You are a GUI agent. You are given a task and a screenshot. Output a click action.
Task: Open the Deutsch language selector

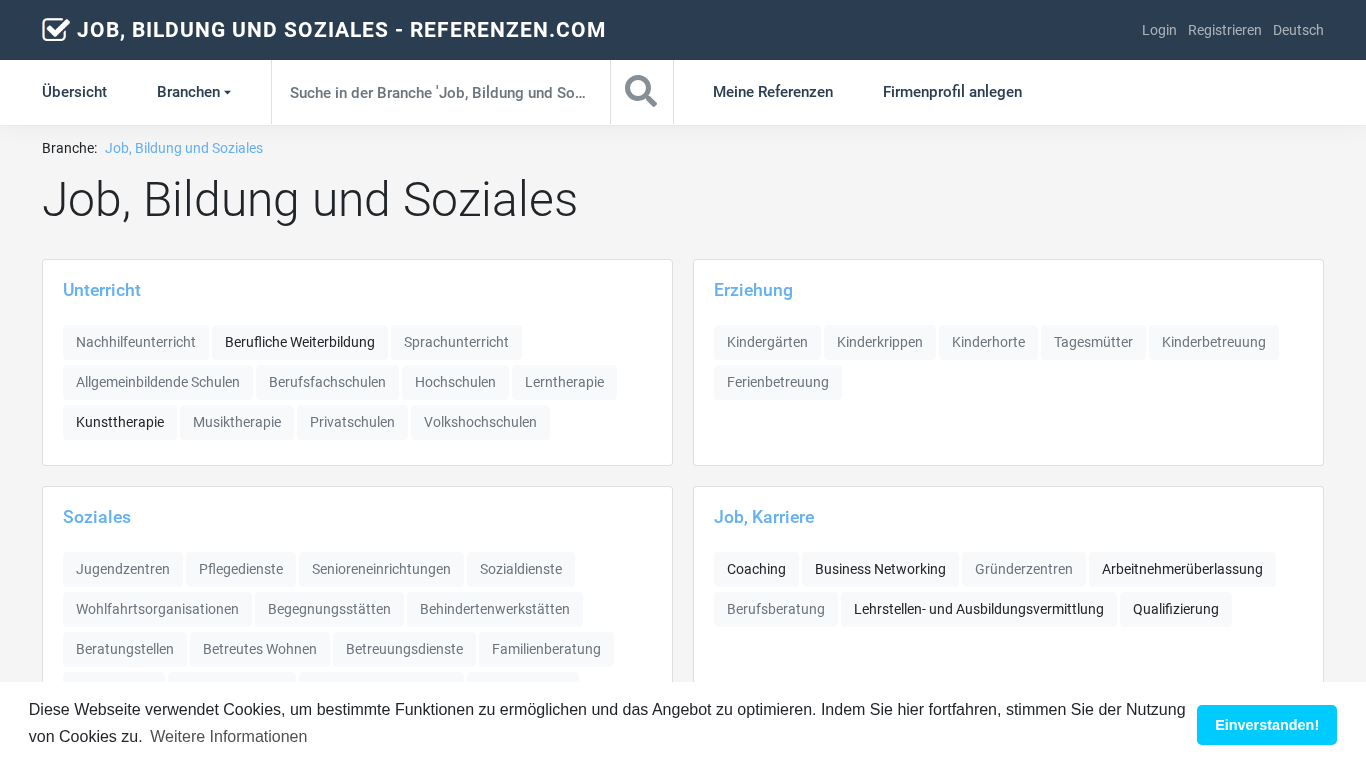tap(1298, 30)
